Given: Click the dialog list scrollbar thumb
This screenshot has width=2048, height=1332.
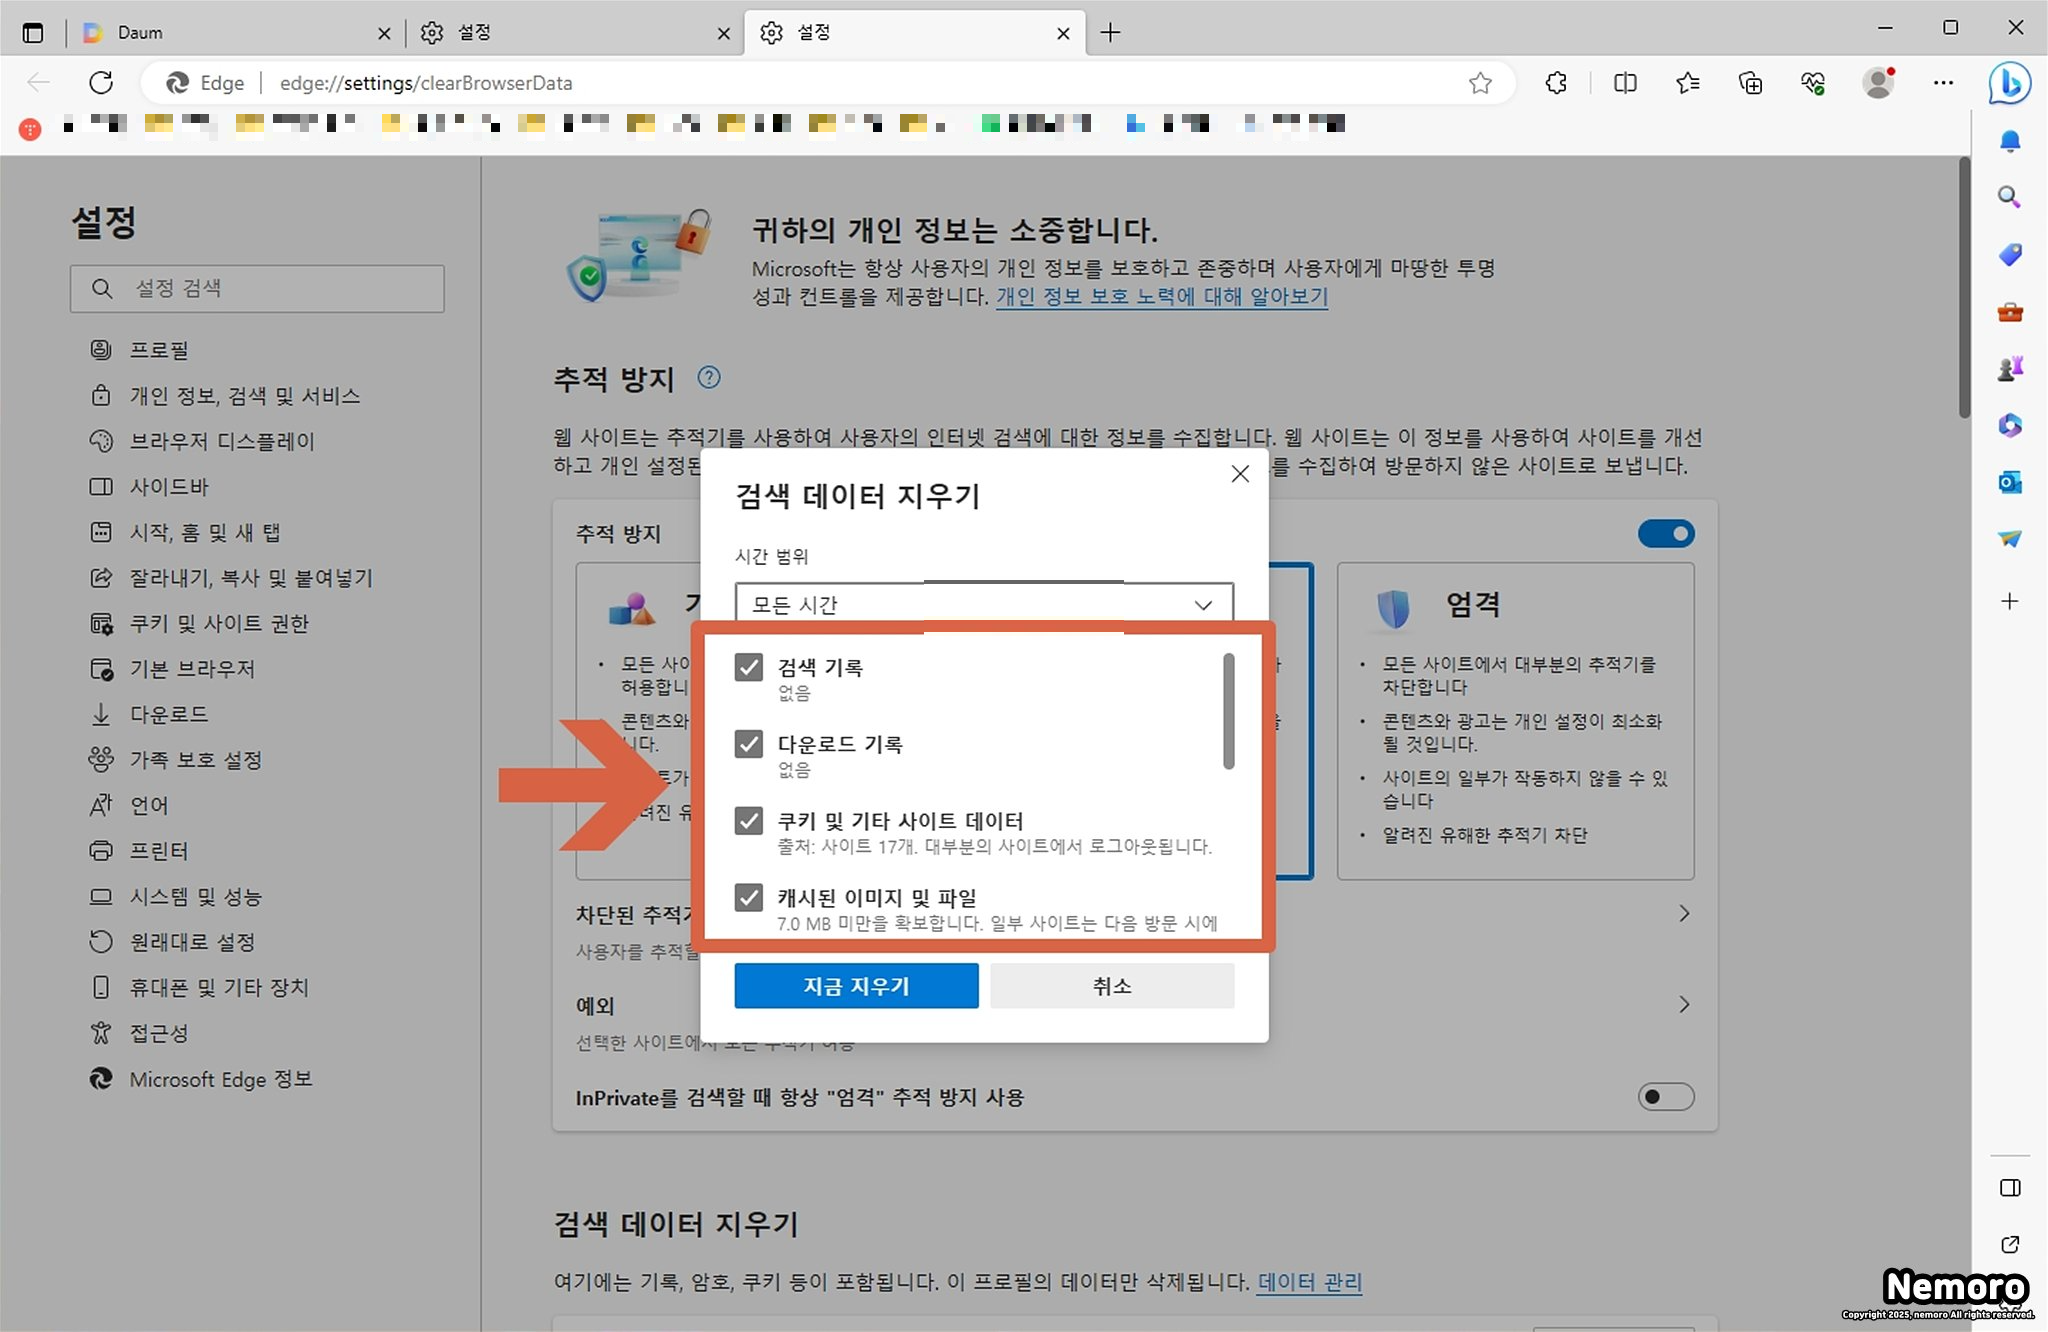Looking at the screenshot, I should pos(1229,711).
